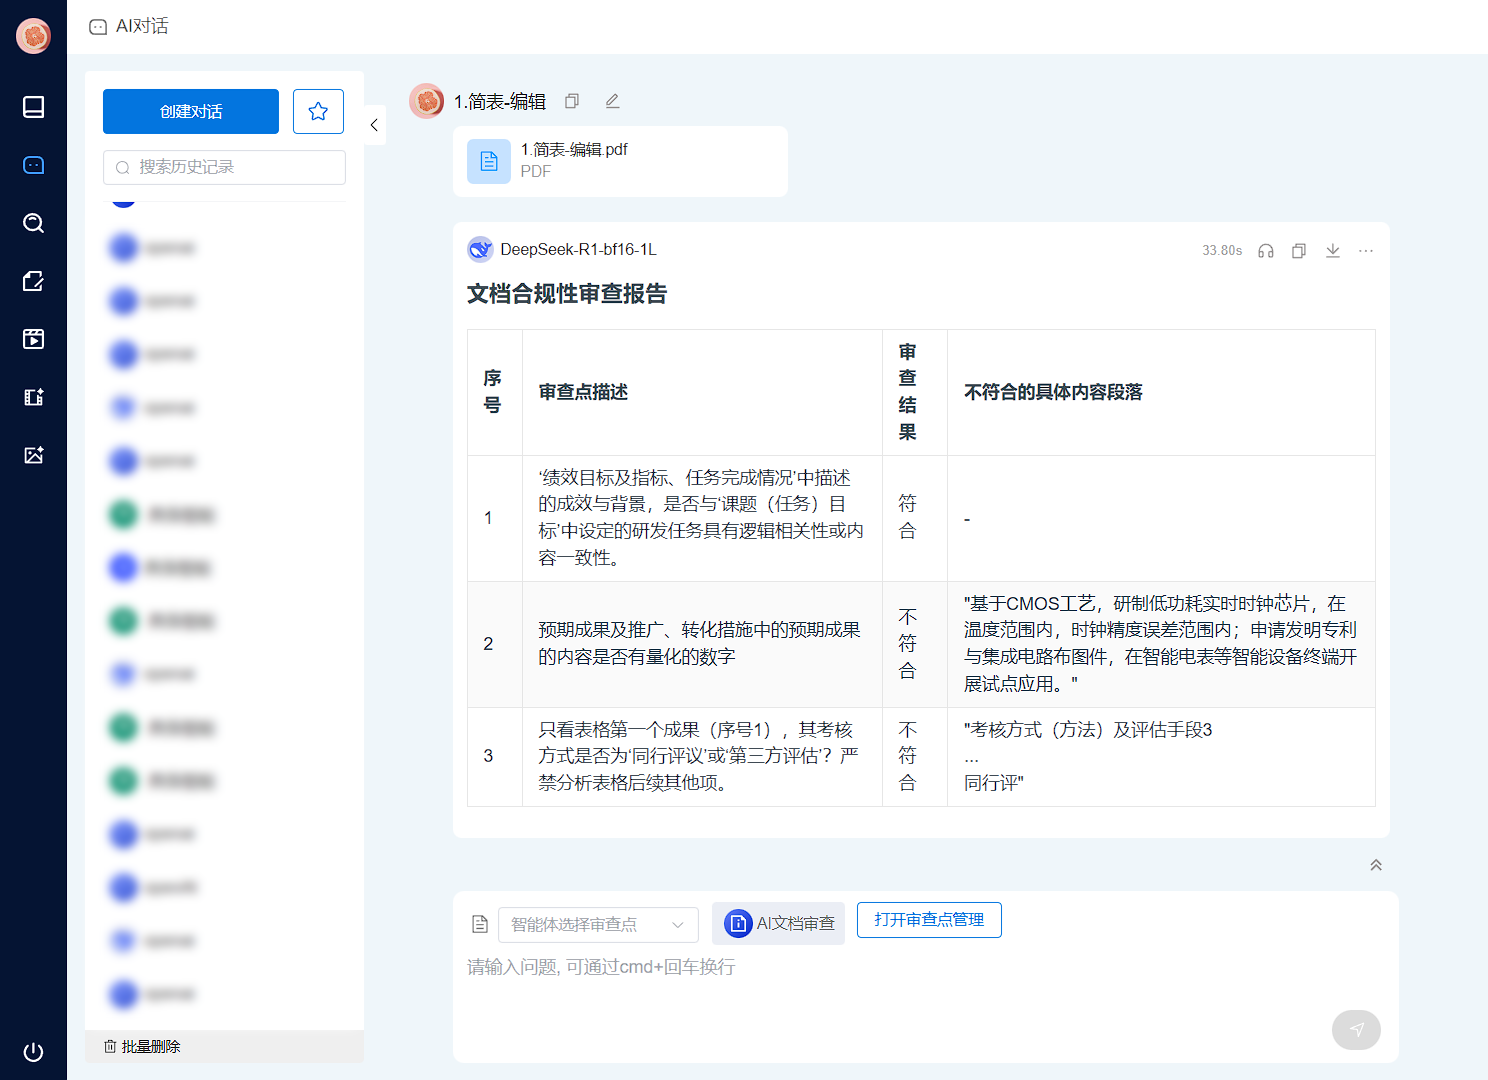Click 创建对话 to create a new conversation
The width and height of the screenshot is (1488, 1080).
pyautogui.click(x=191, y=111)
